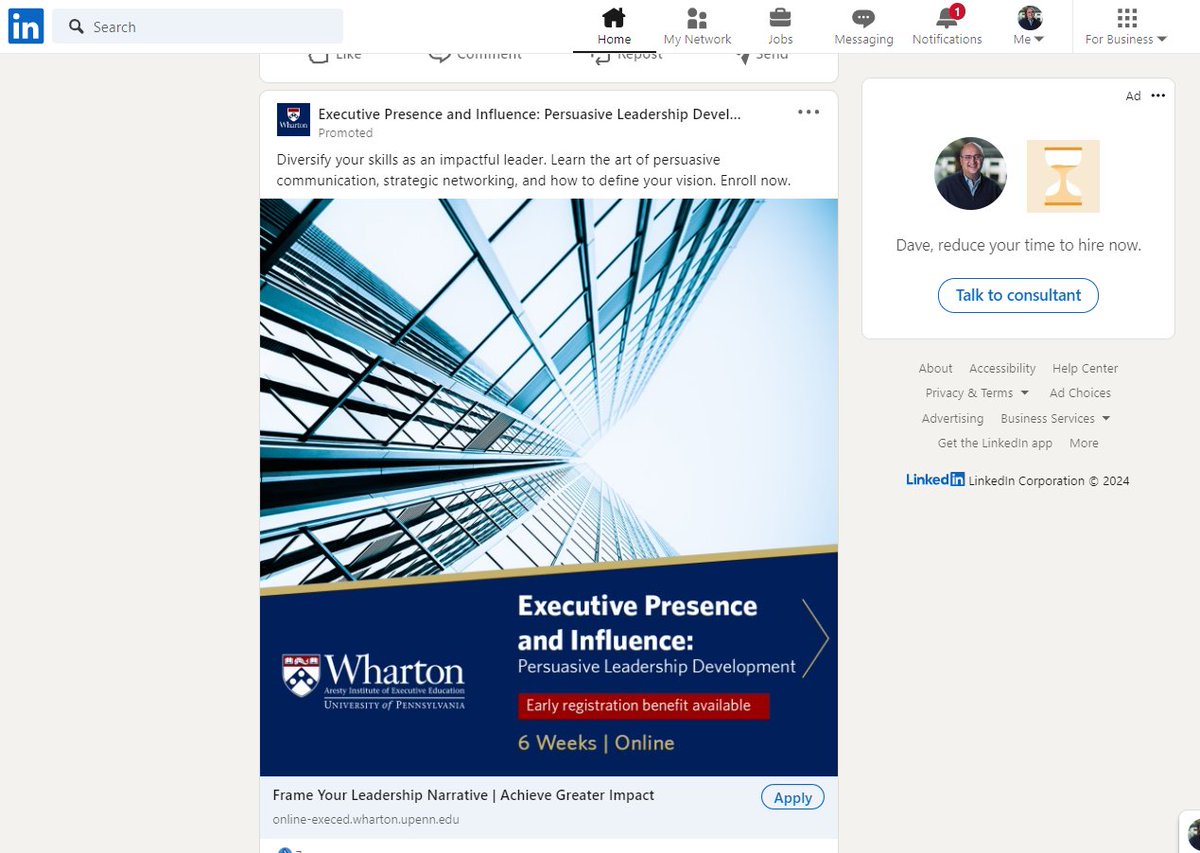1200x853 pixels.
Task: Click the hourglass icon in the ad
Action: point(1063,176)
